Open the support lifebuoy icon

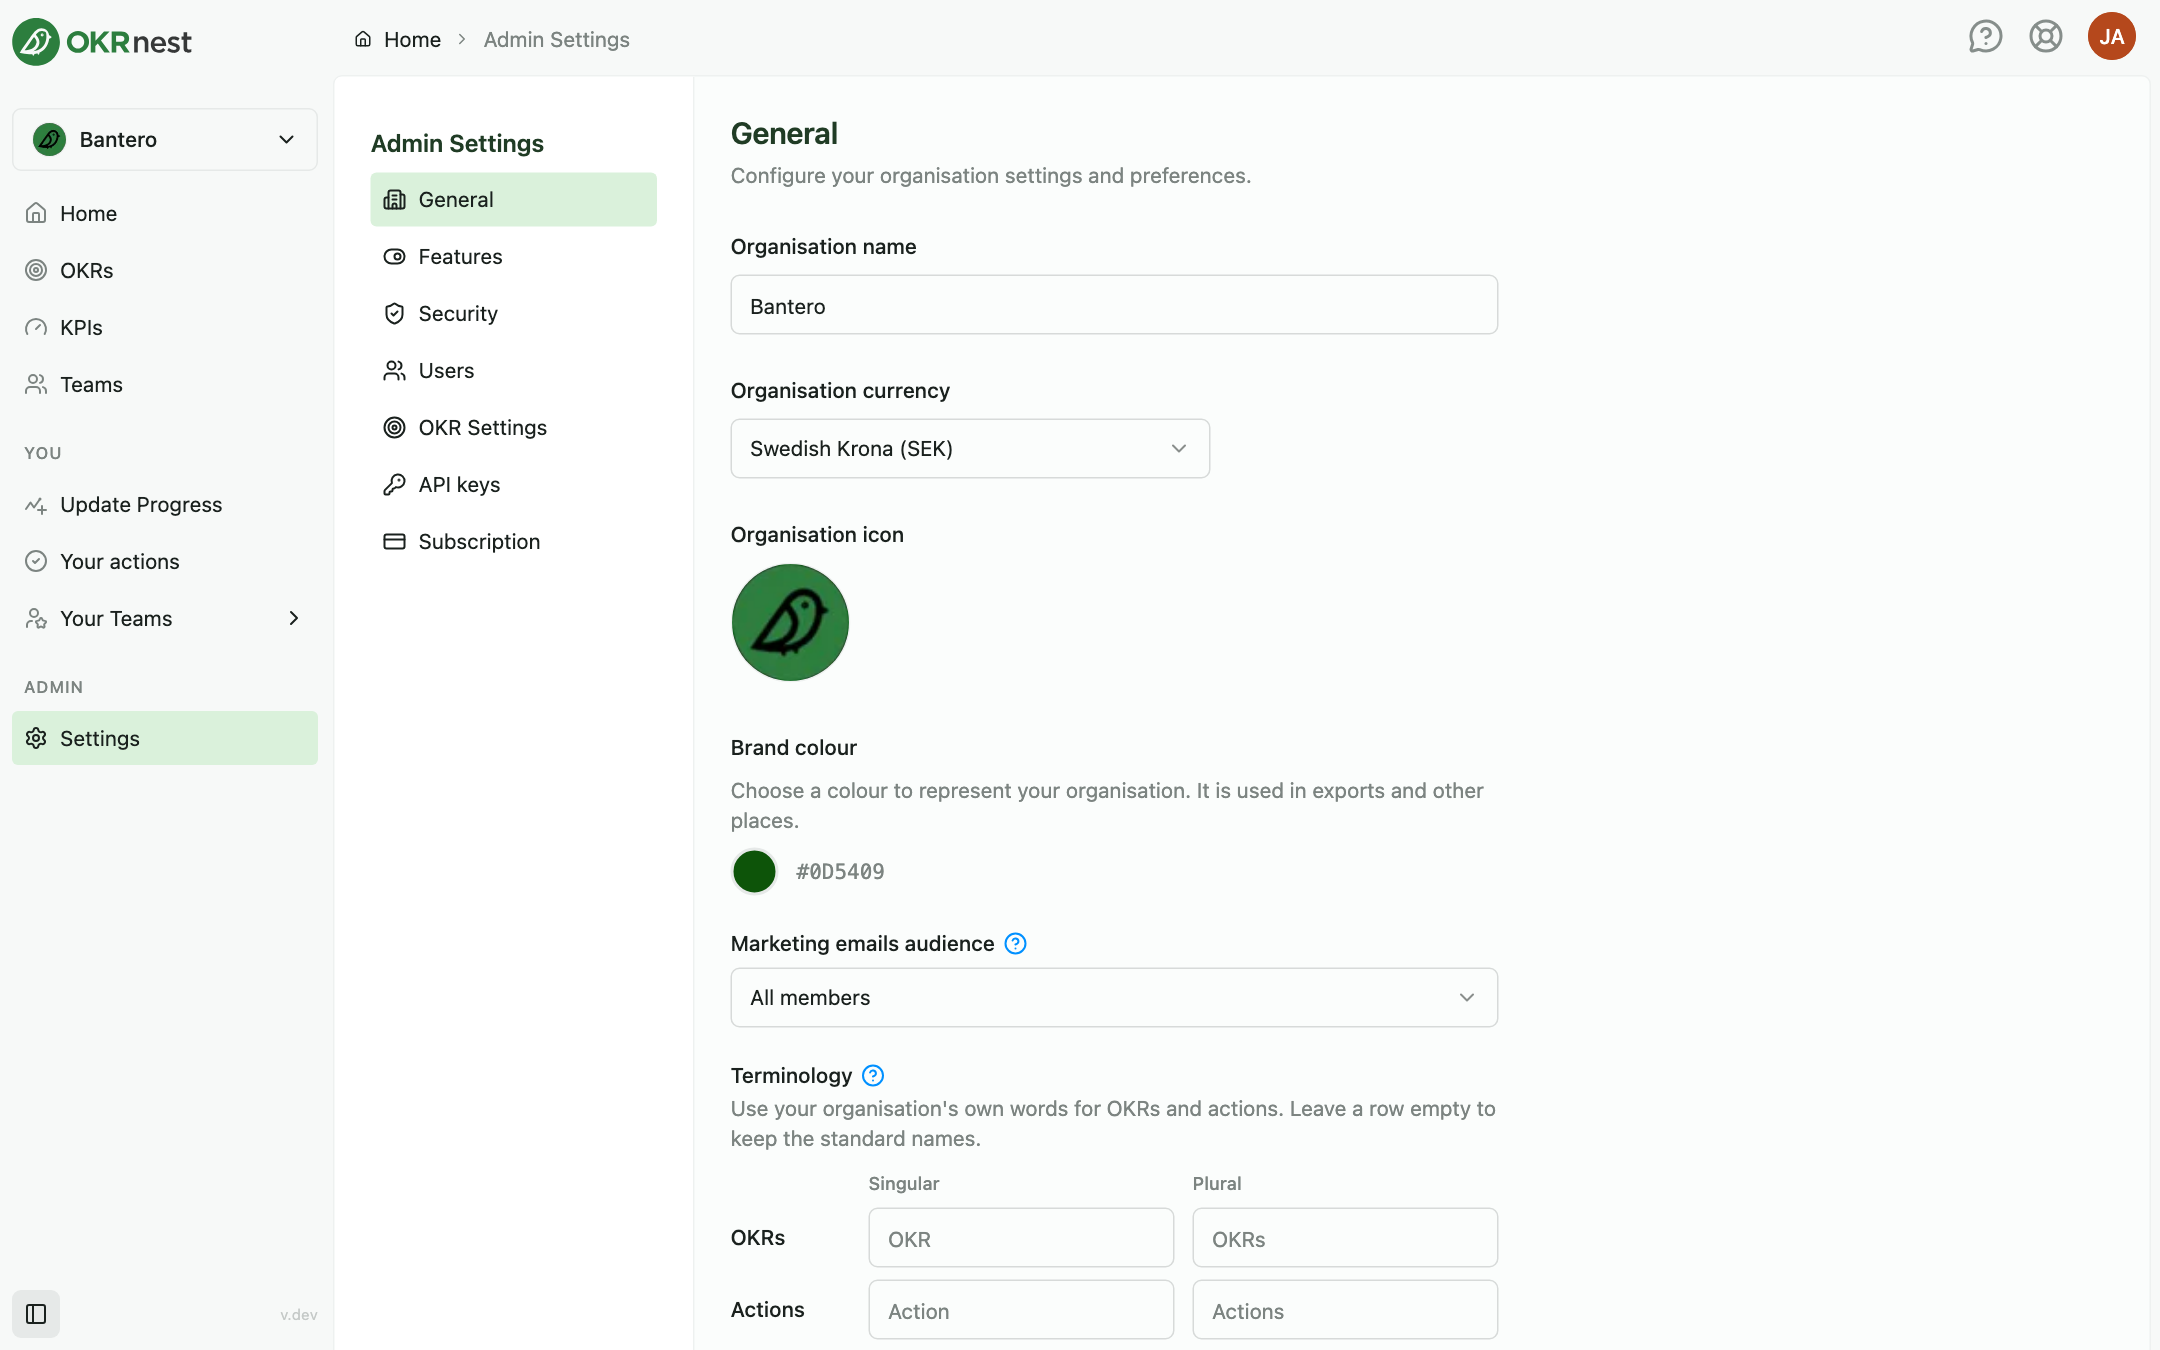point(2046,37)
